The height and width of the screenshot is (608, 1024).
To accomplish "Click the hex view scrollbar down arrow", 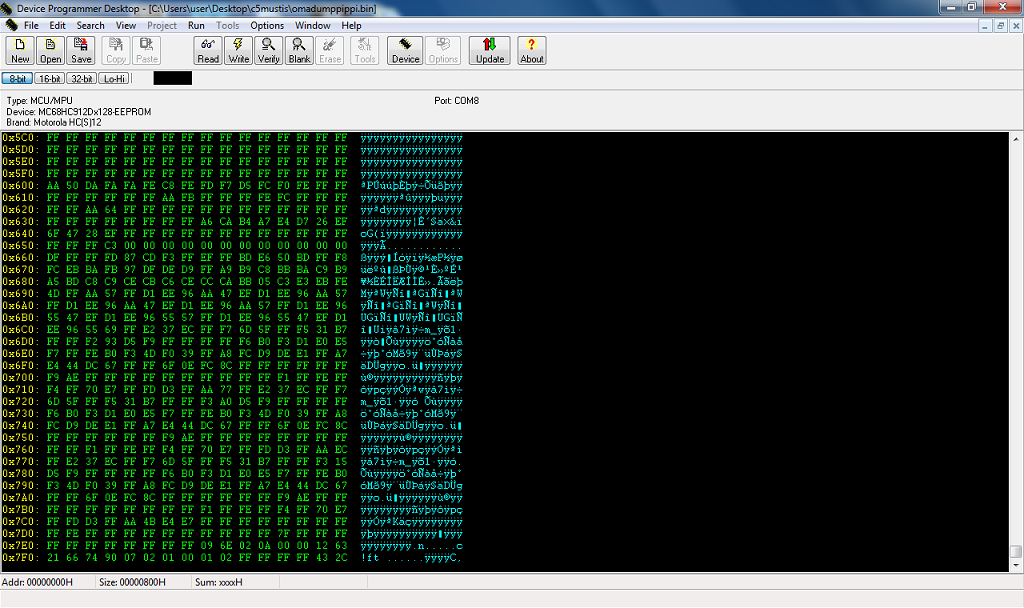I will (x=1016, y=566).
